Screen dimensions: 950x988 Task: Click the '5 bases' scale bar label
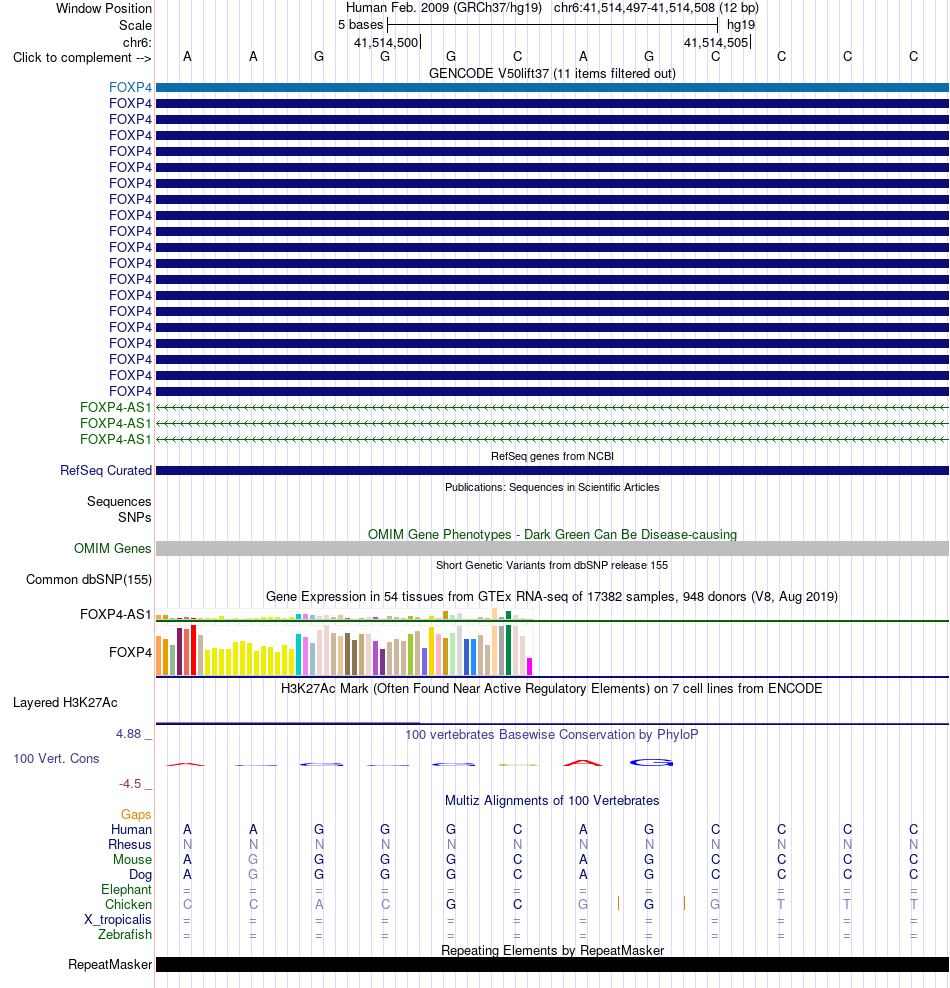pos(360,25)
